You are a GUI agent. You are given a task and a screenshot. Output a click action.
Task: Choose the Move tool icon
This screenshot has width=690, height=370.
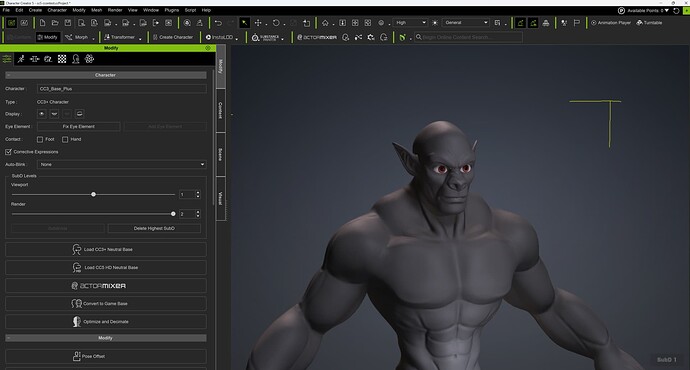pyautogui.click(x=258, y=22)
